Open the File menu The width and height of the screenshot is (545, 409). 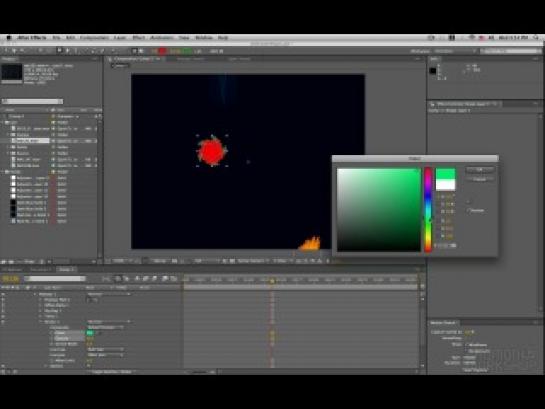click(x=56, y=38)
